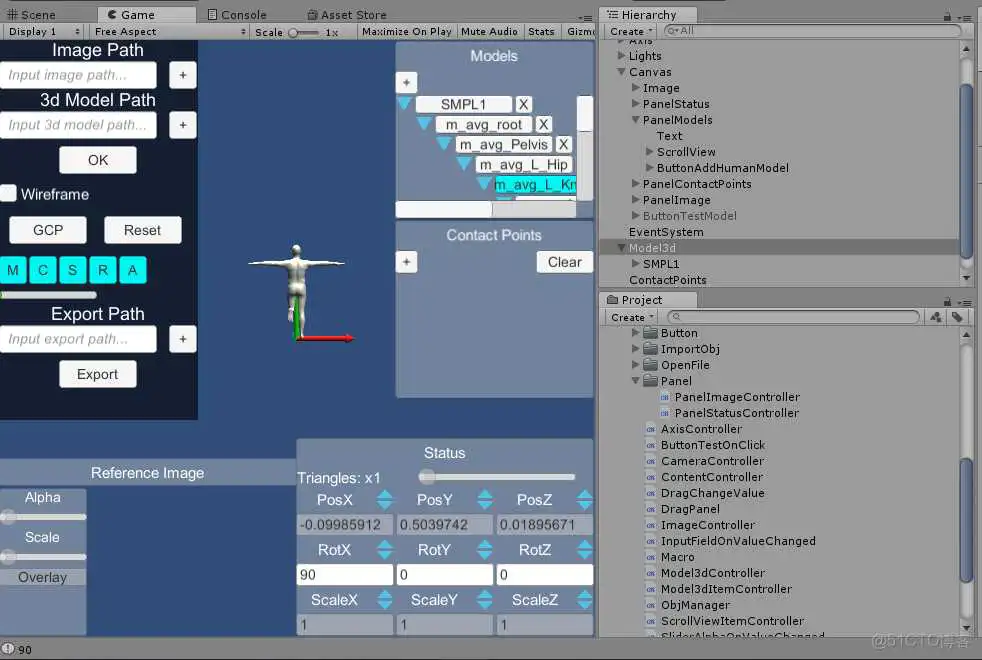Click the Clear button in Contact Points
Viewport: 982px width, 660px height.
pos(564,261)
